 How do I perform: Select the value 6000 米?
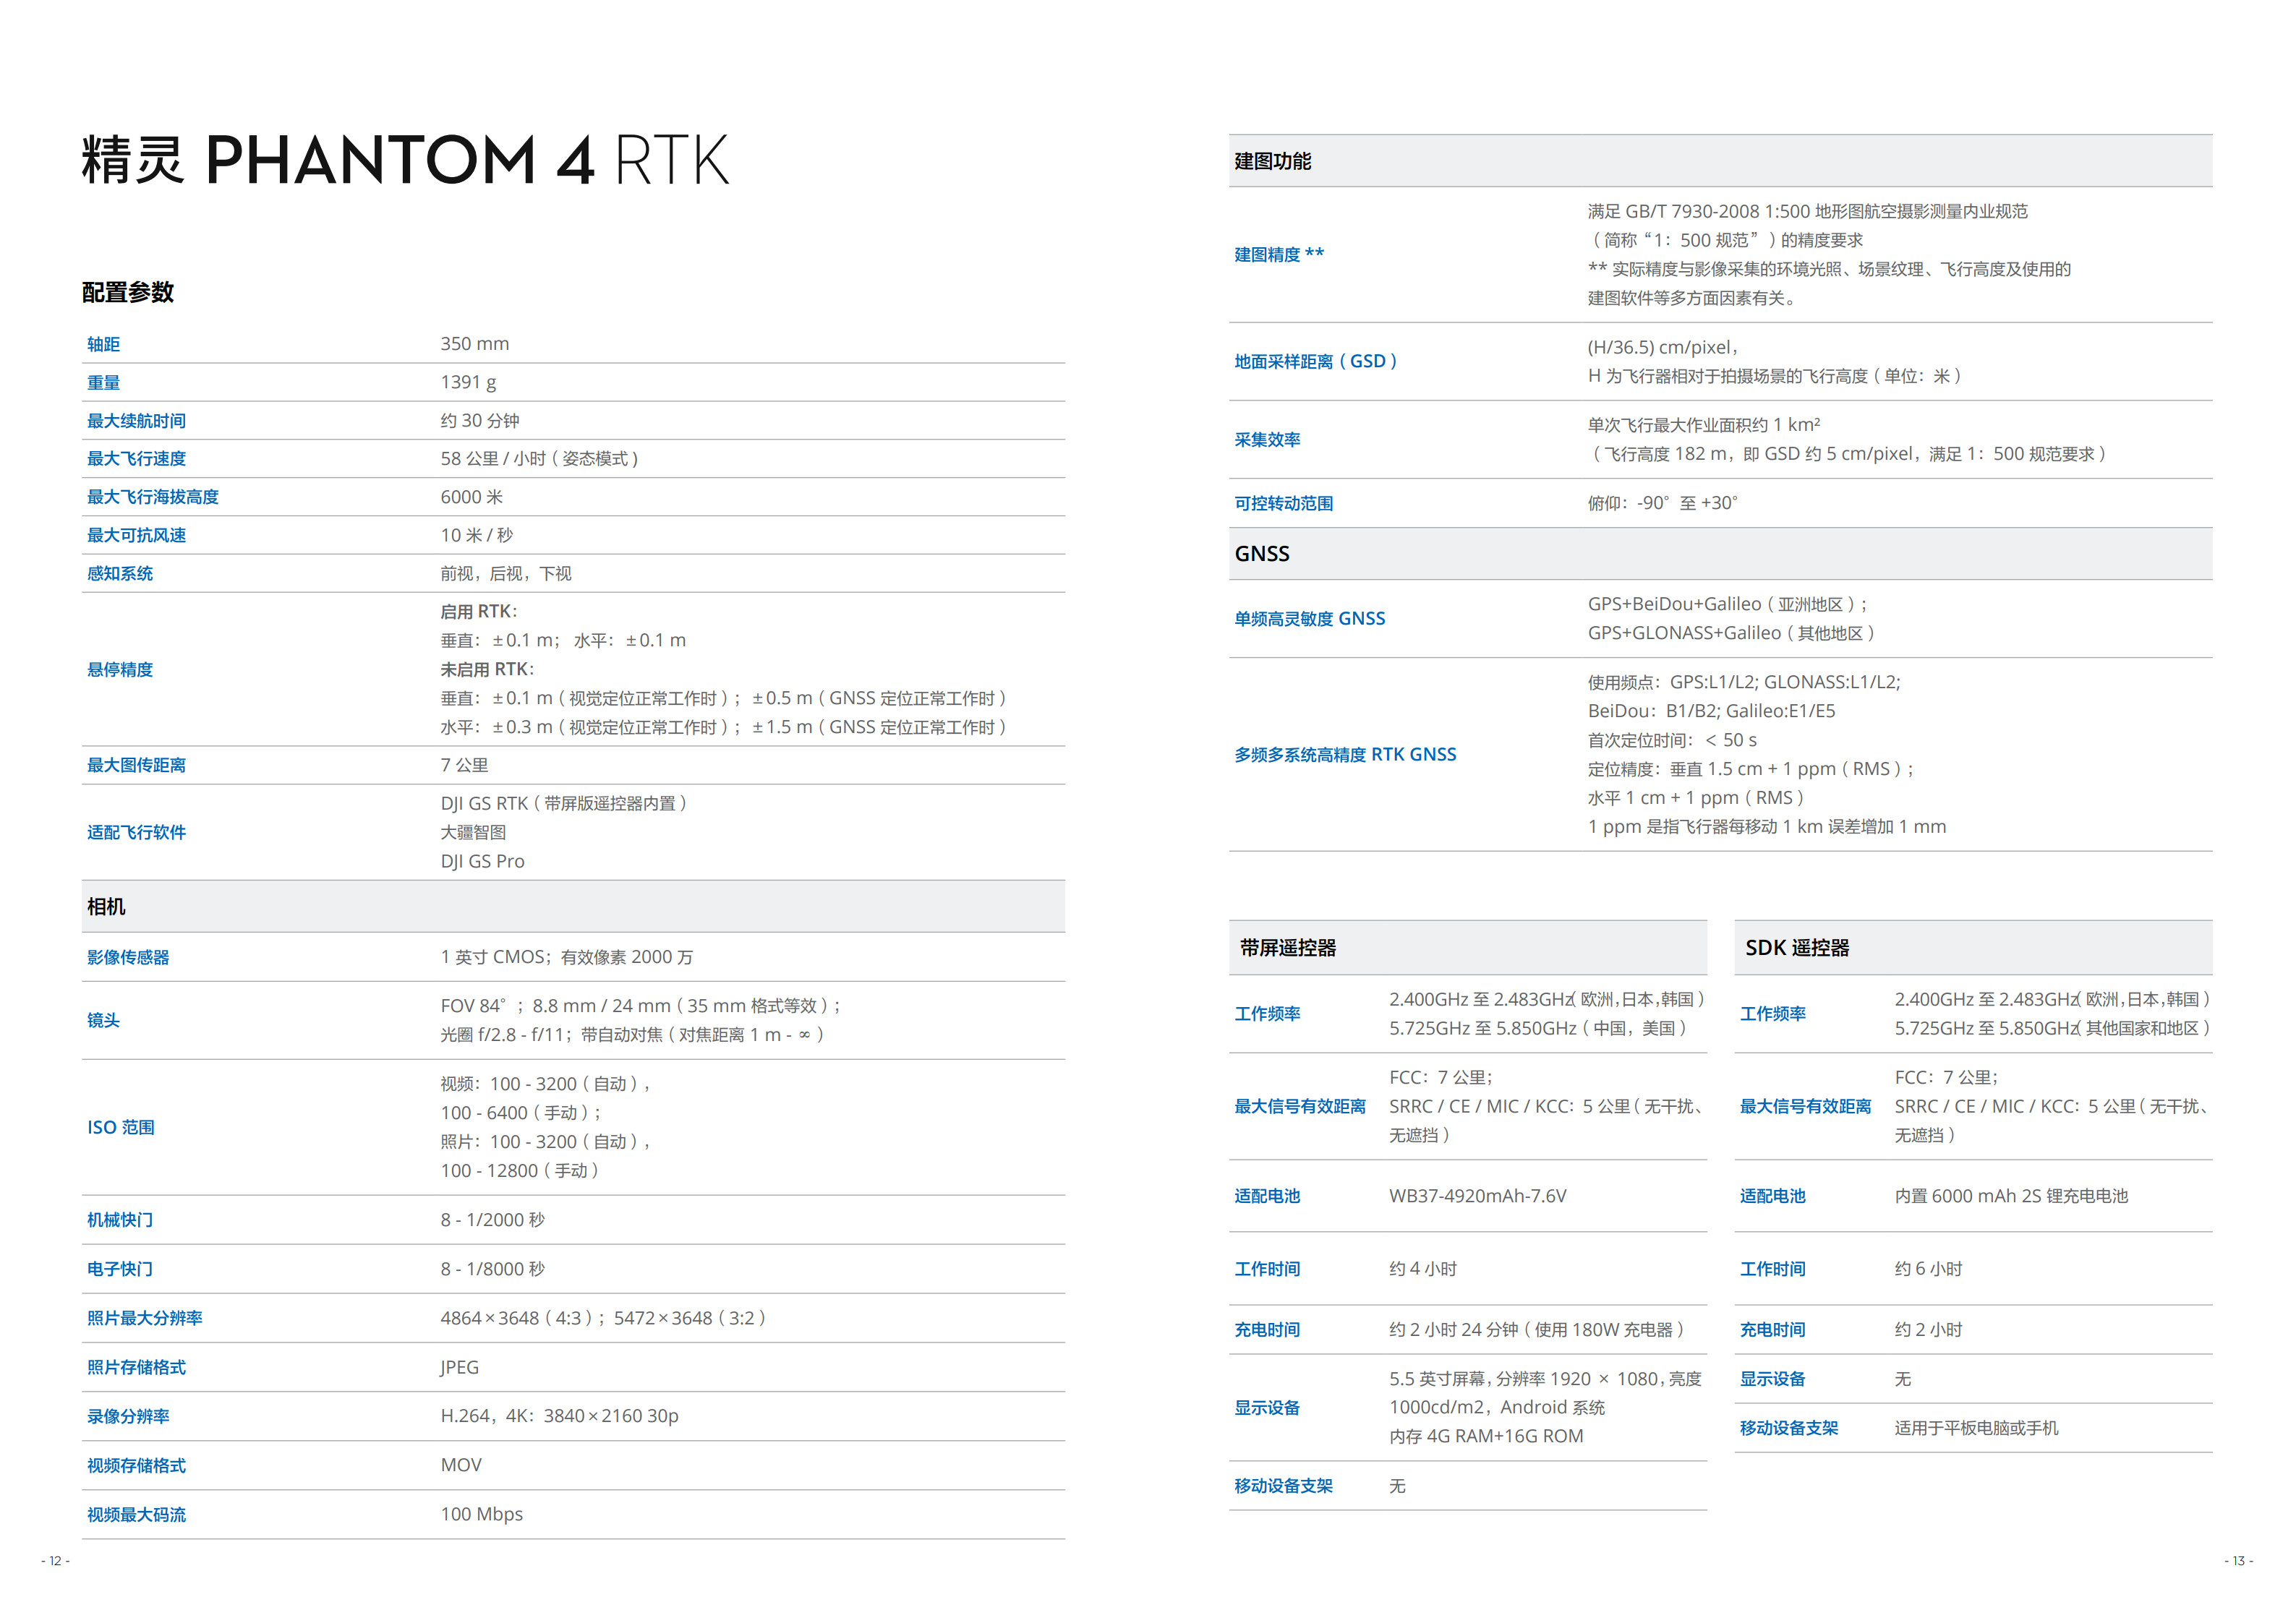[x=472, y=497]
